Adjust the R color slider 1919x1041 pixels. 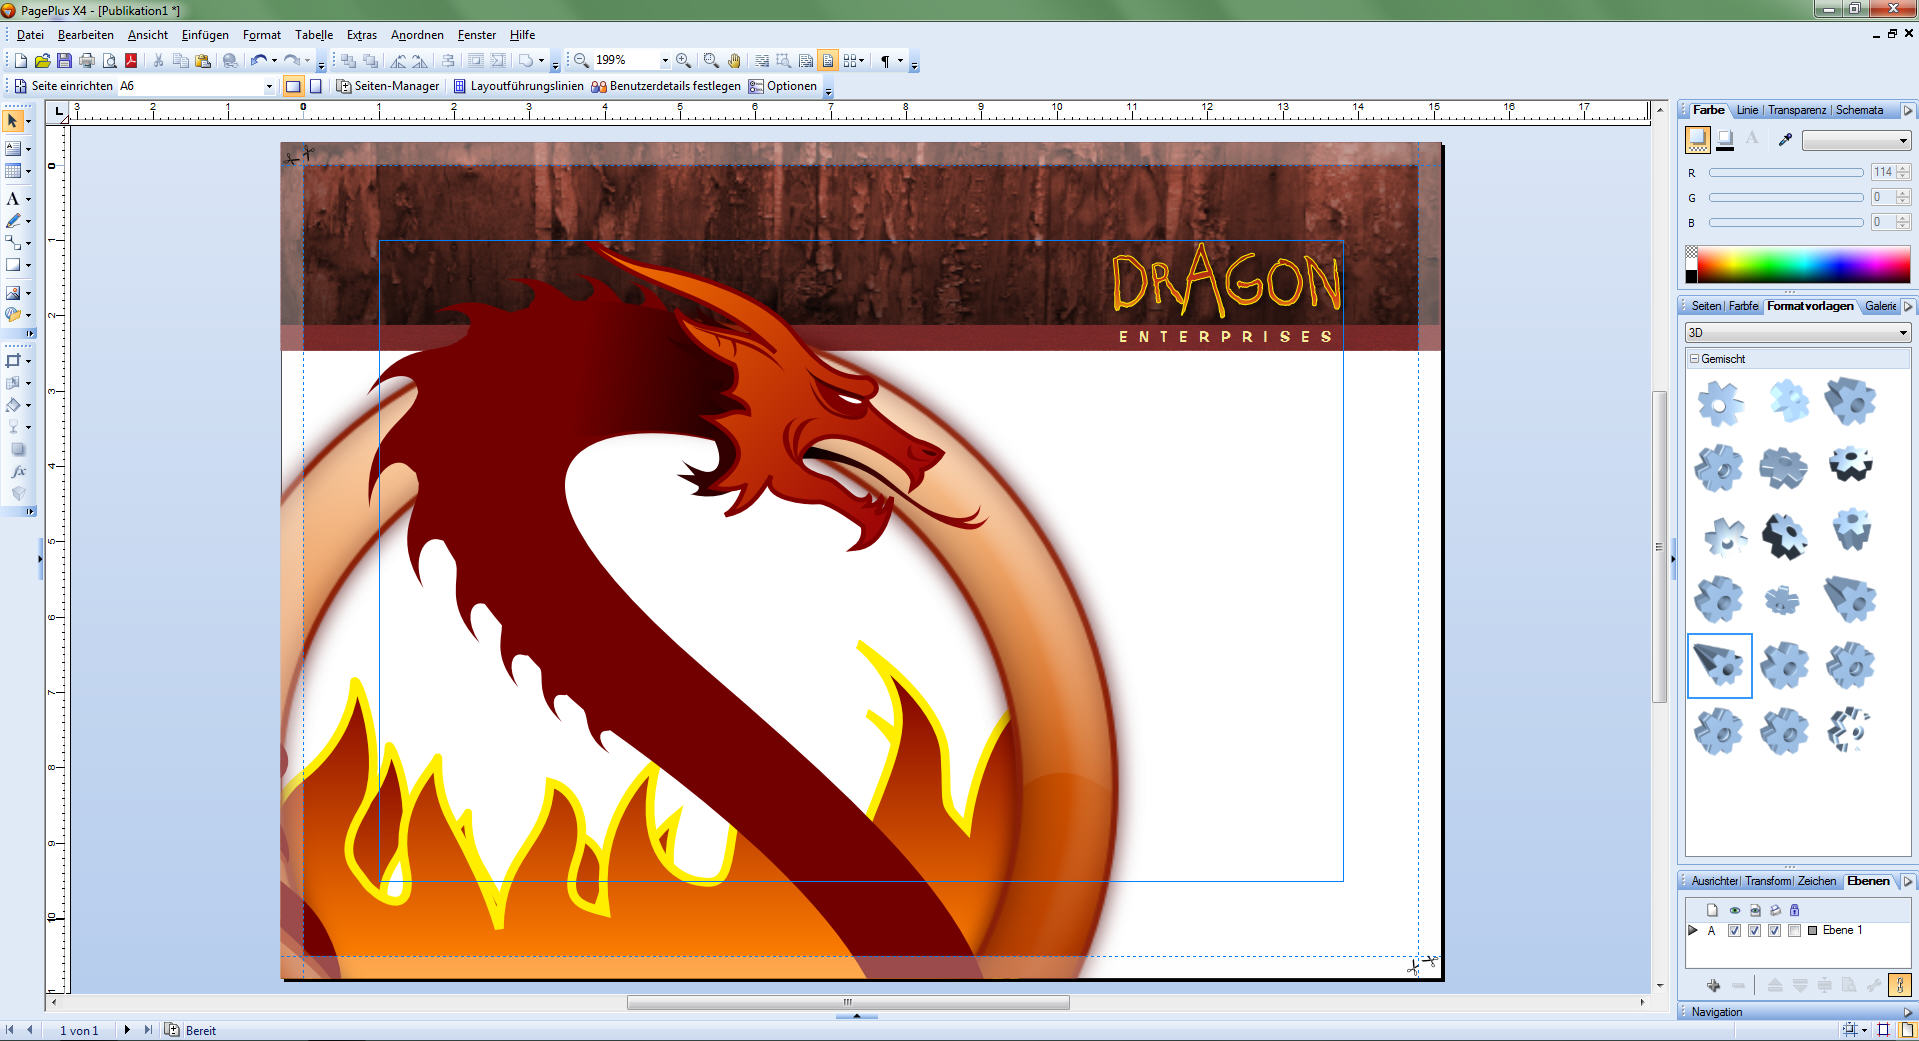tap(1786, 172)
